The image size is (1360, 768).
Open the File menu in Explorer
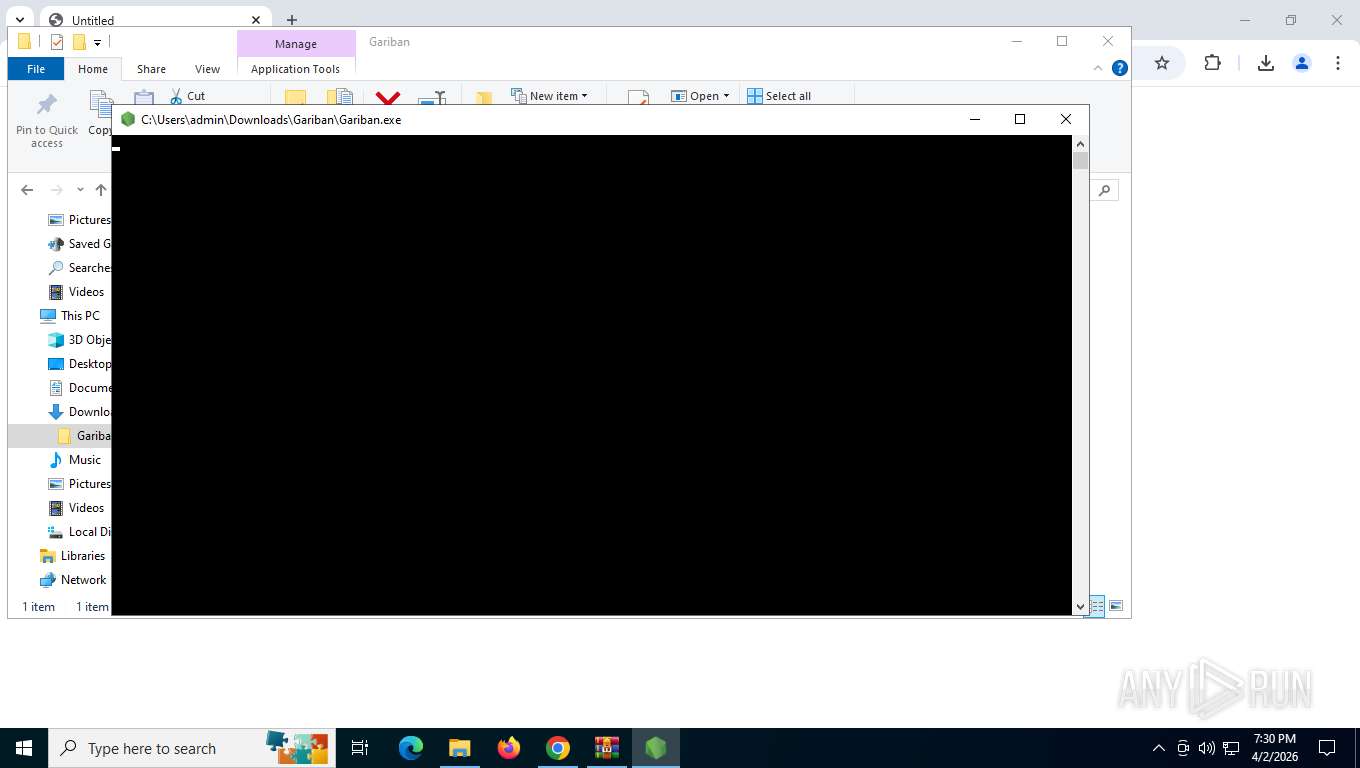click(36, 69)
